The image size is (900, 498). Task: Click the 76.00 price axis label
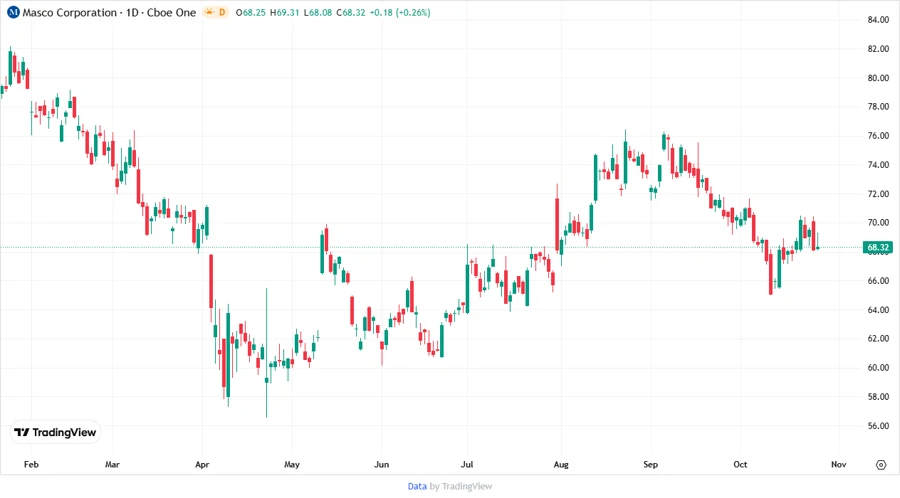pyautogui.click(x=878, y=136)
